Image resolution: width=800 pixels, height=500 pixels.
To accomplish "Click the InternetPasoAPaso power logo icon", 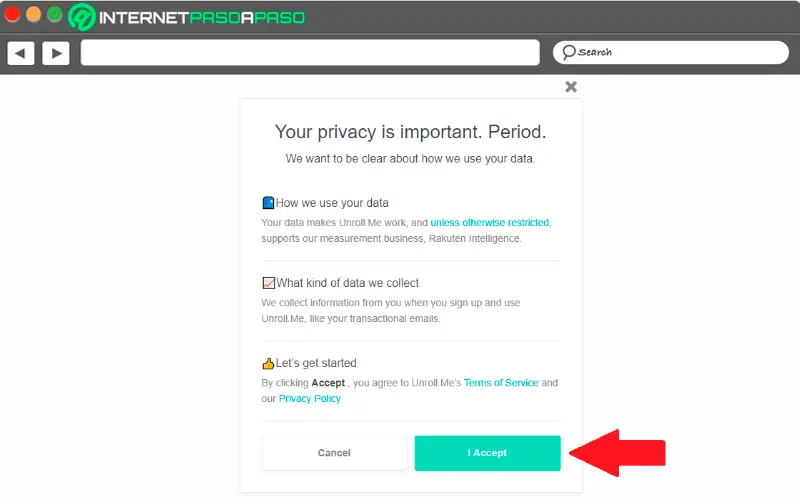I will point(82,17).
